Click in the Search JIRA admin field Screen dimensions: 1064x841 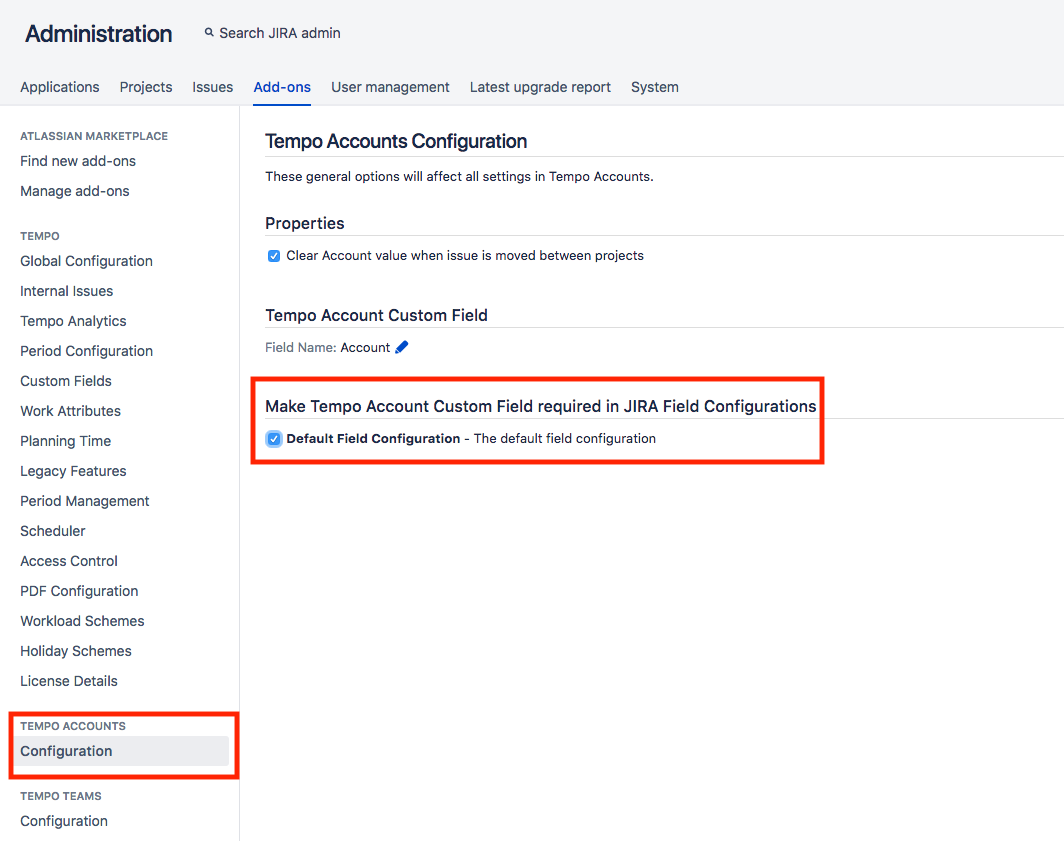tap(280, 33)
